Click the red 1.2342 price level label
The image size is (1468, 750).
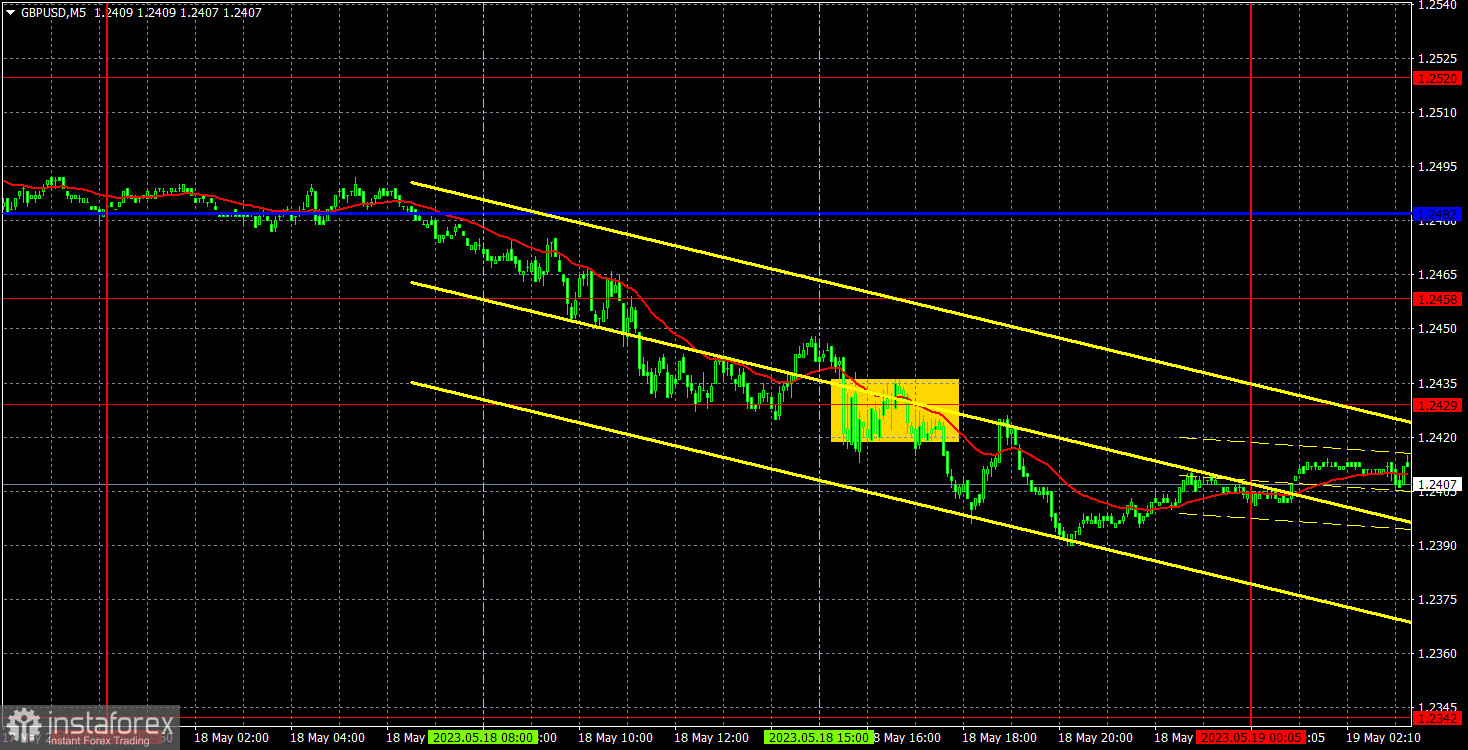pos(1438,718)
